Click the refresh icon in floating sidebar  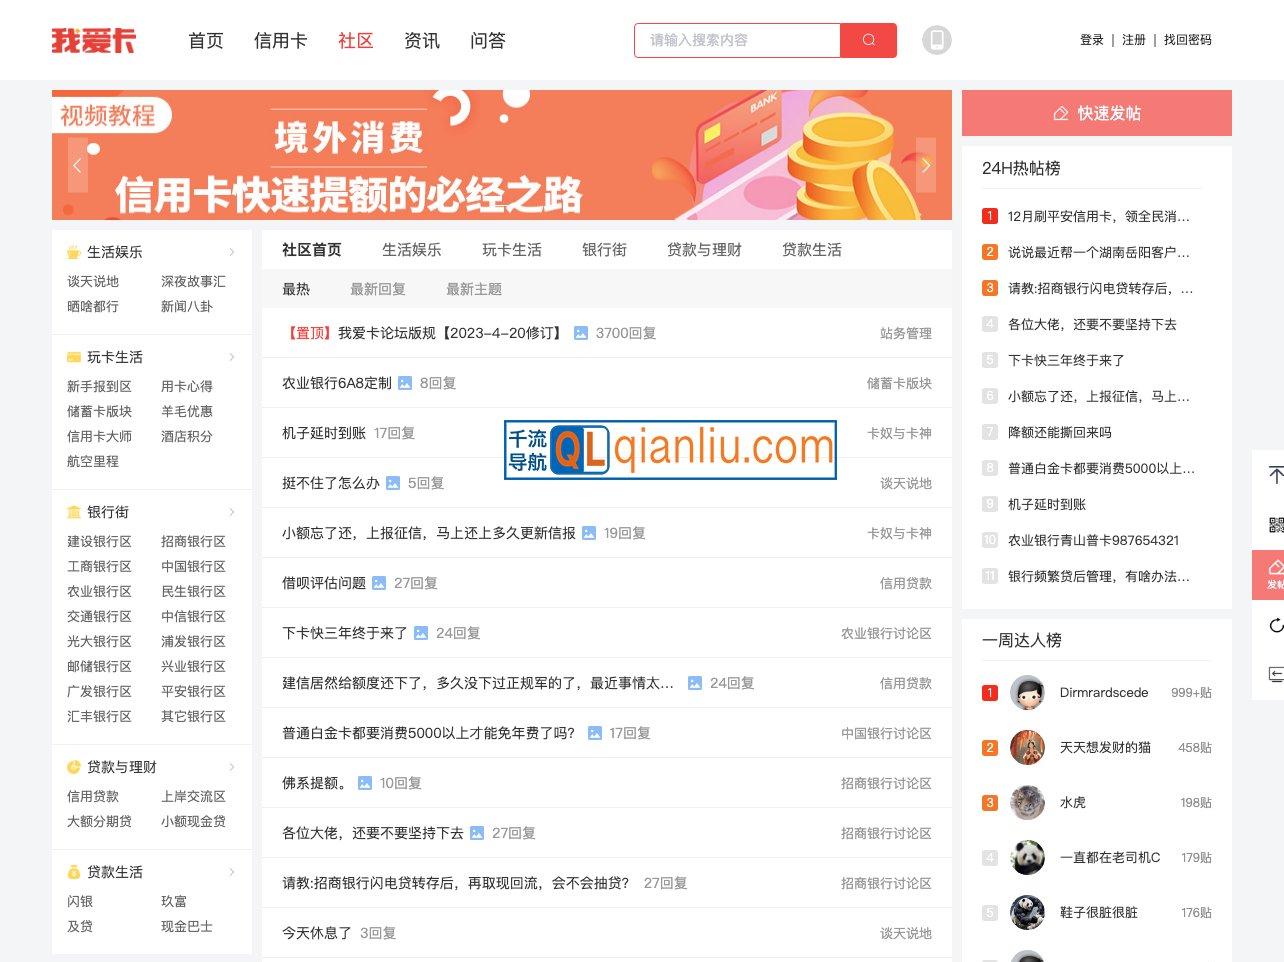pyautogui.click(x=1276, y=625)
